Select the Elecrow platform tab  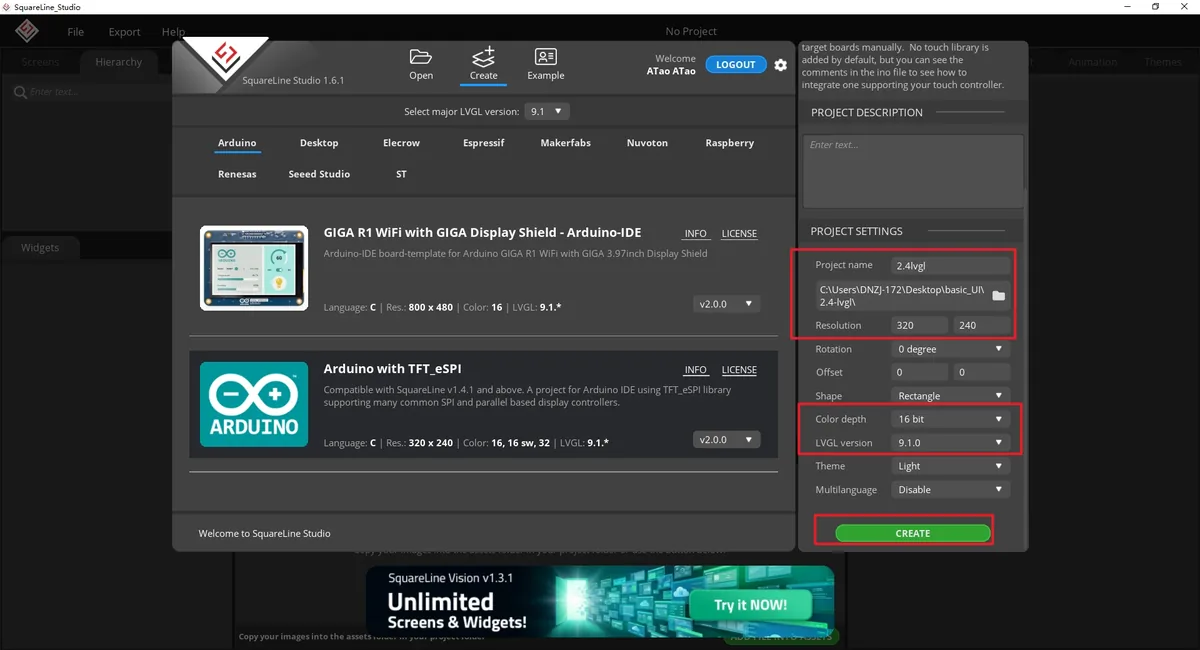[x=401, y=143]
